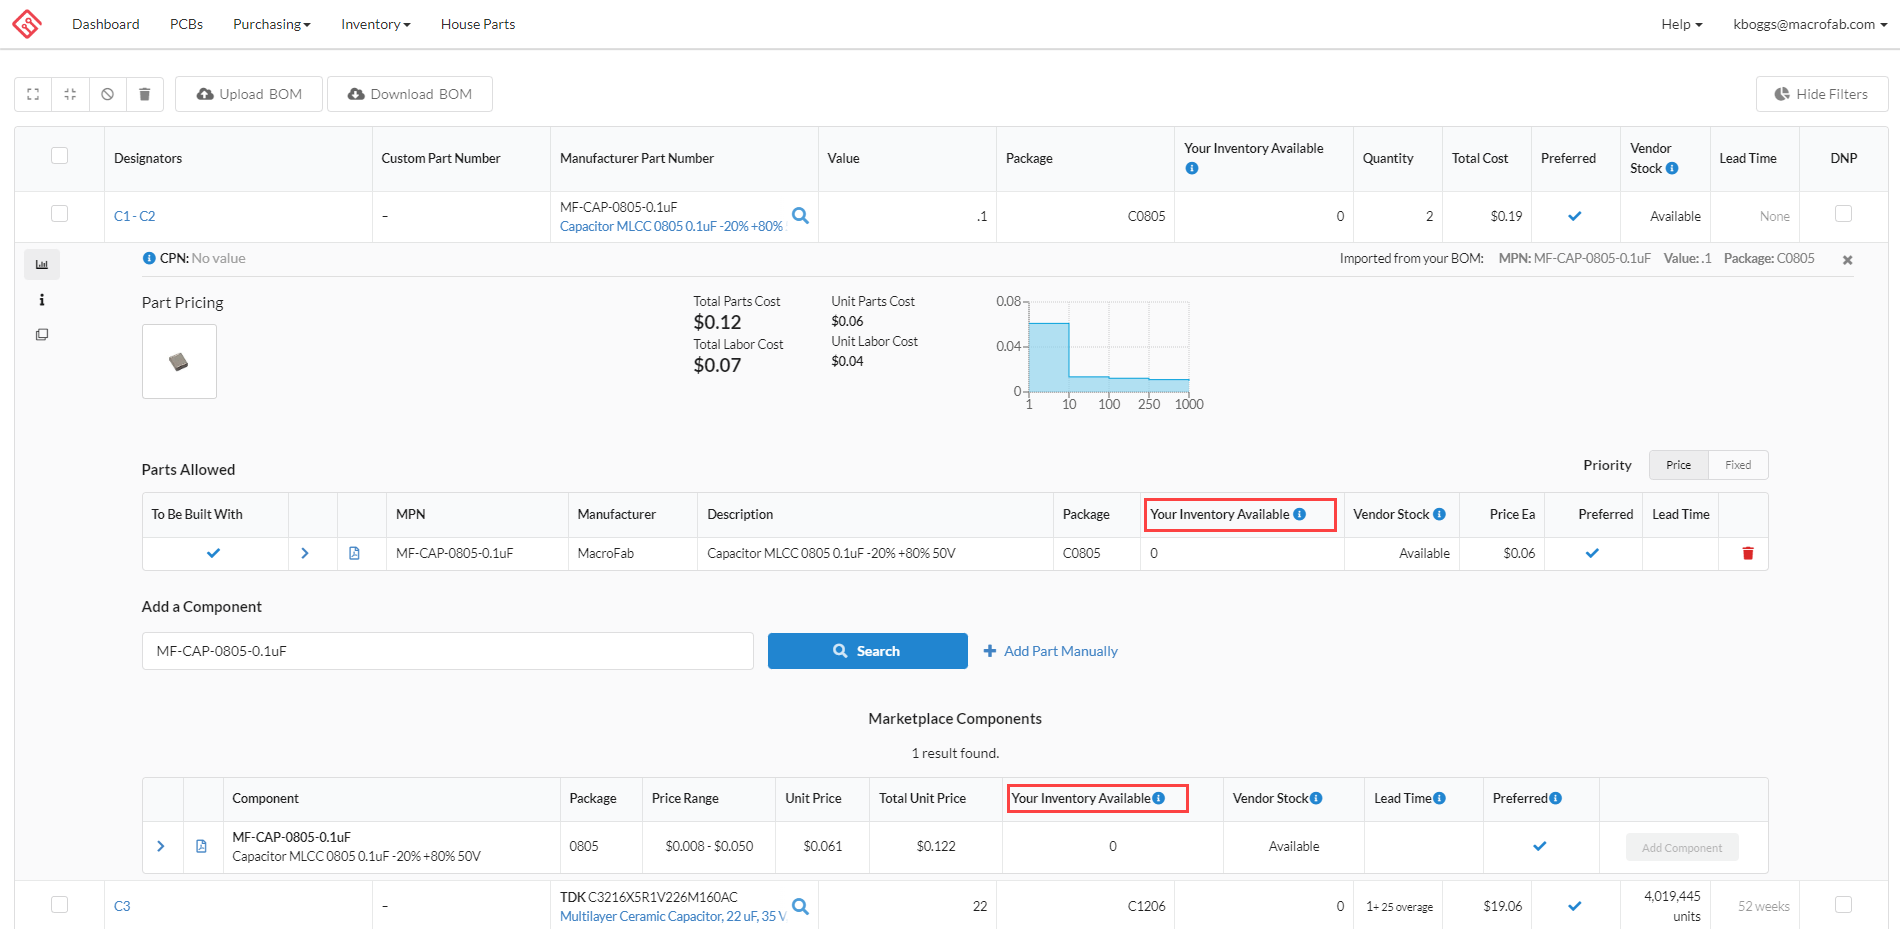This screenshot has width=1900, height=929.
Task: Click info icon for Marketplace Lead Time
Action: click(1439, 798)
